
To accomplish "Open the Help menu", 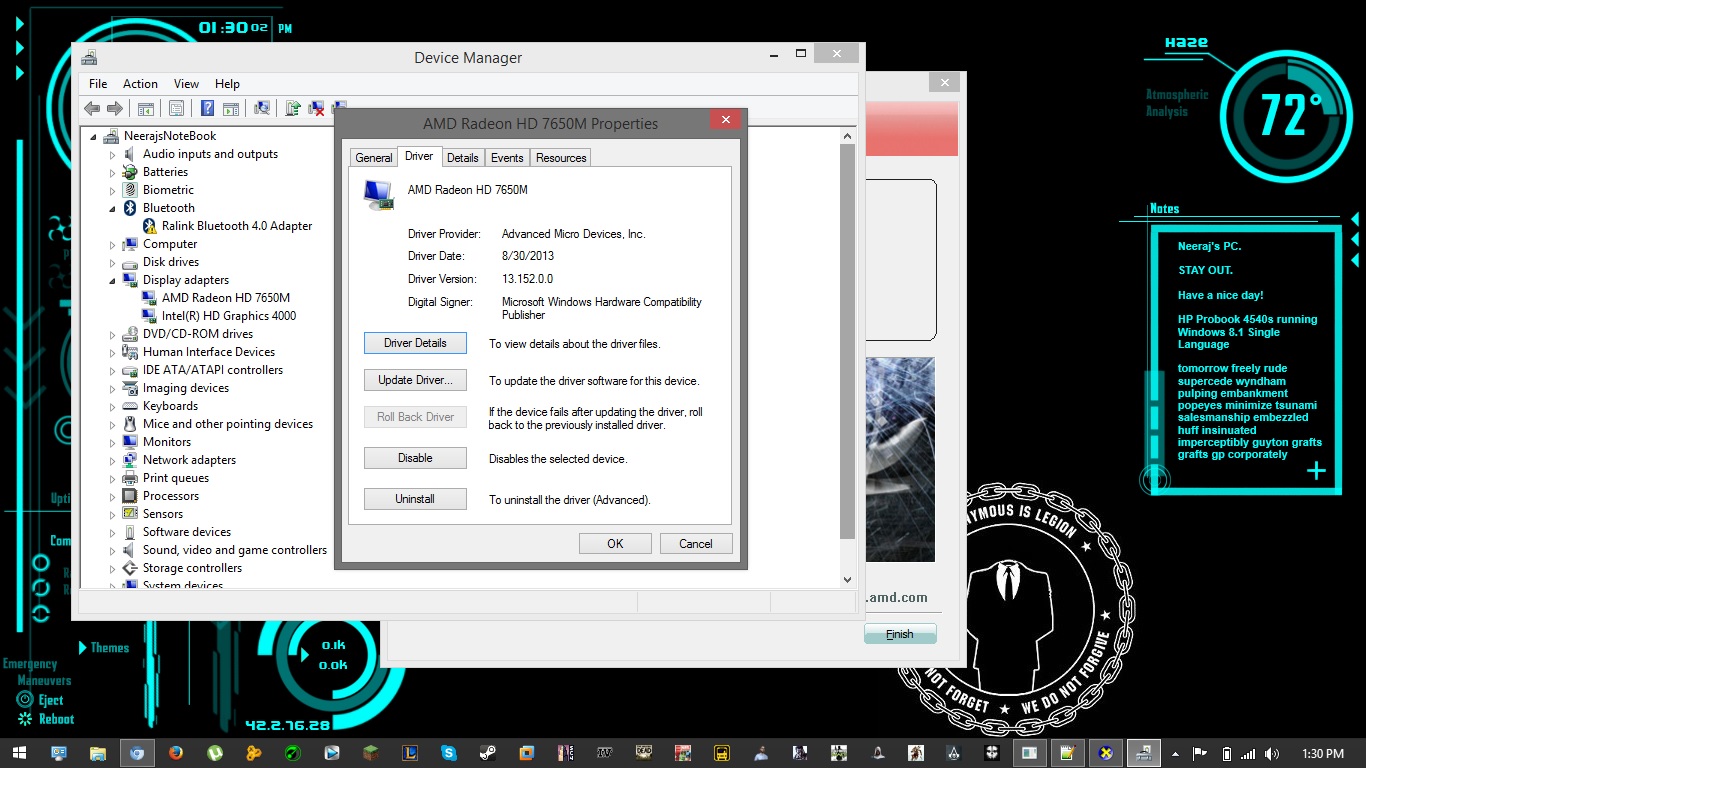I will [227, 84].
